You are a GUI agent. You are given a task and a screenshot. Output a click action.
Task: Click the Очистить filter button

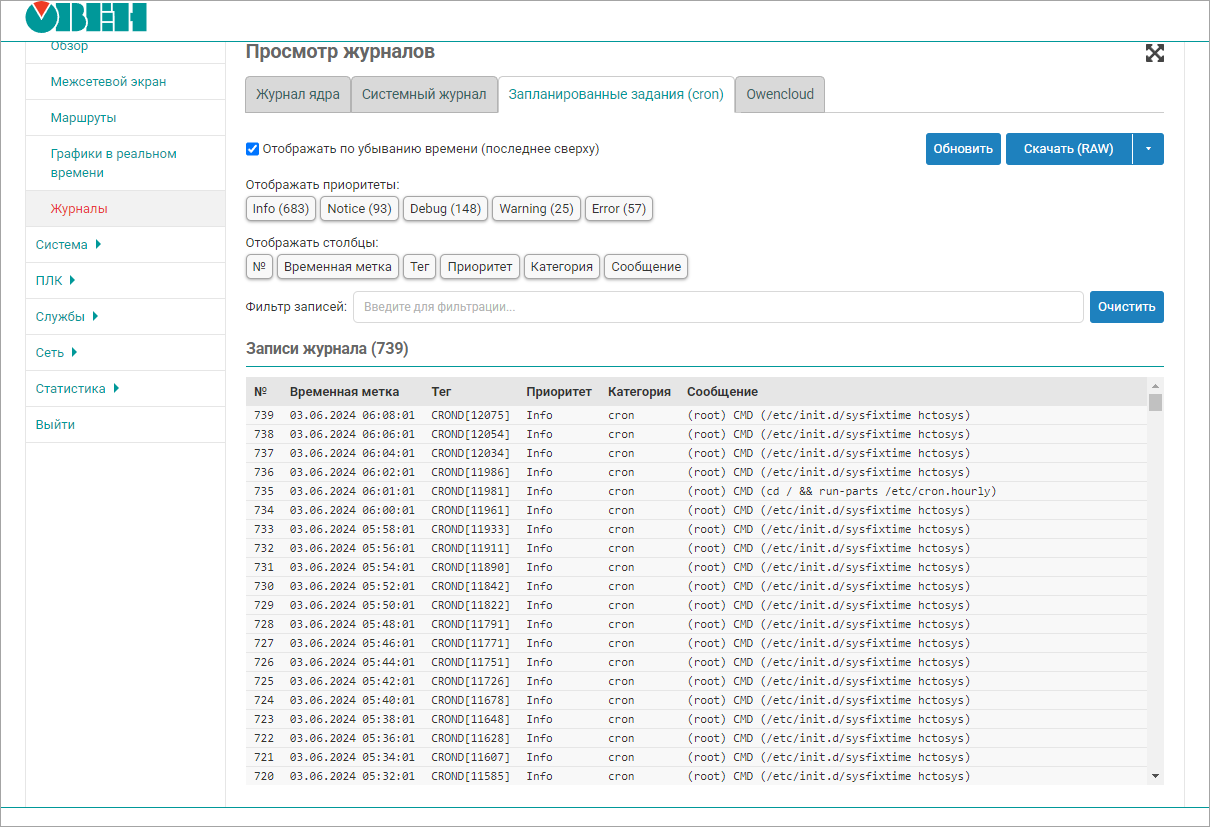point(1126,307)
